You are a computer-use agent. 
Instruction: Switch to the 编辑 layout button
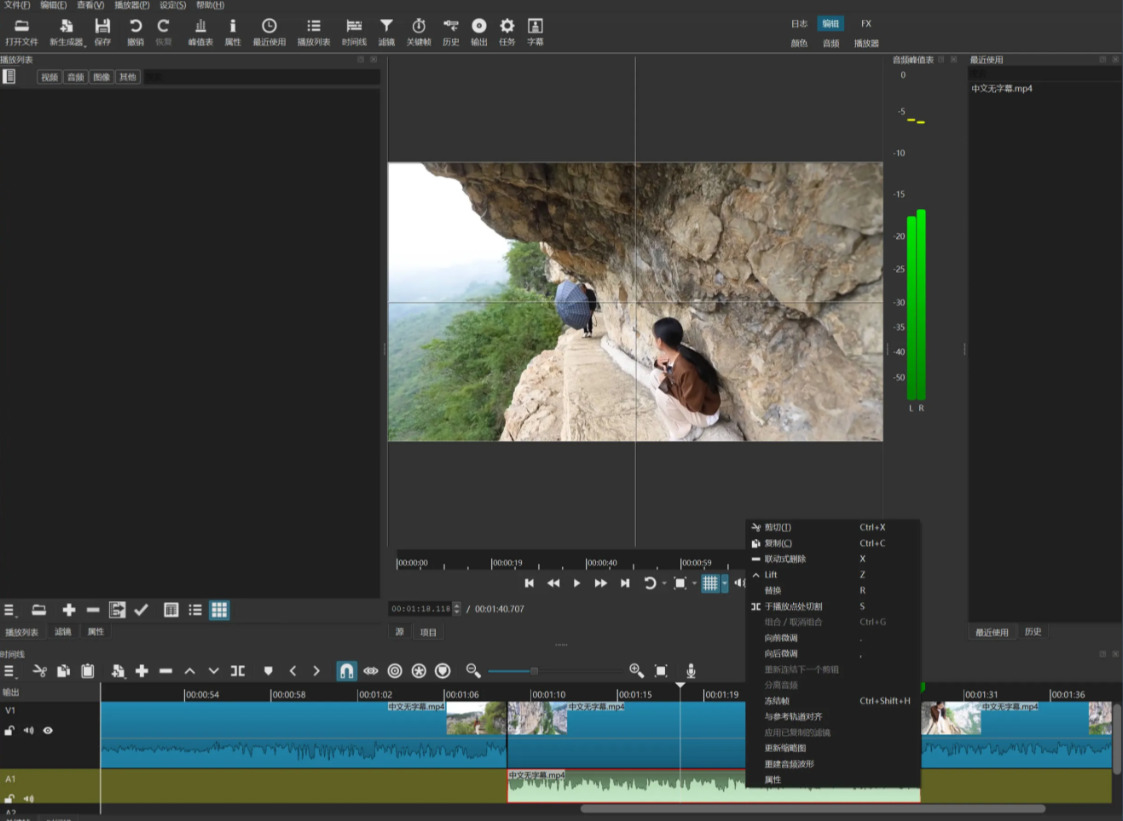830,24
